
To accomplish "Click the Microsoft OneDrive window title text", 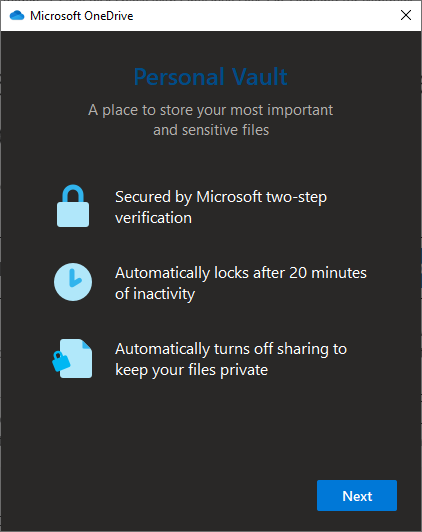I will pyautogui.click(x=81, y=16).
